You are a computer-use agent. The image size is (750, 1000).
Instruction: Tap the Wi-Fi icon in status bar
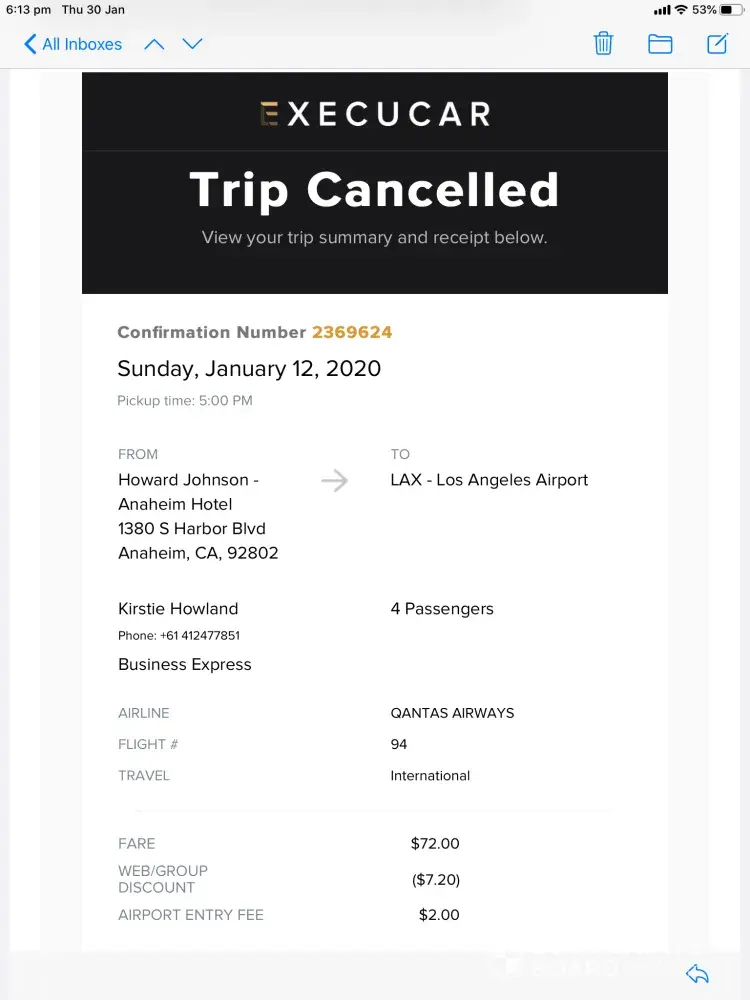[681, 10]
